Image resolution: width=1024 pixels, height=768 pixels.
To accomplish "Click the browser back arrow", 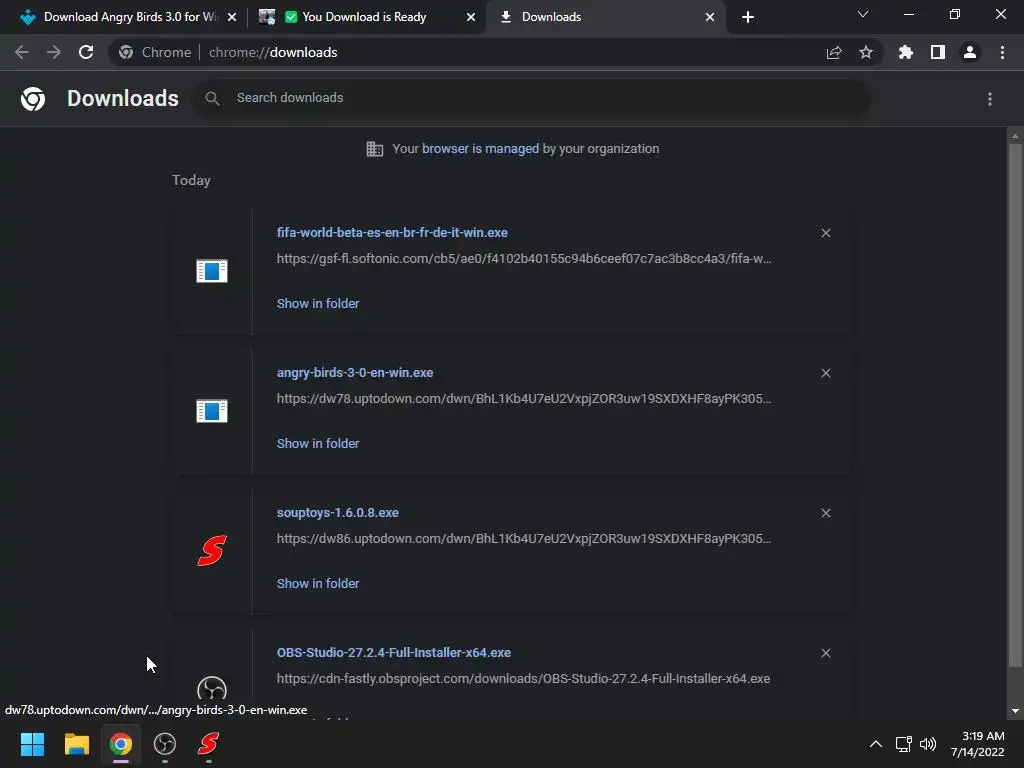I will (x=22, y=52).
